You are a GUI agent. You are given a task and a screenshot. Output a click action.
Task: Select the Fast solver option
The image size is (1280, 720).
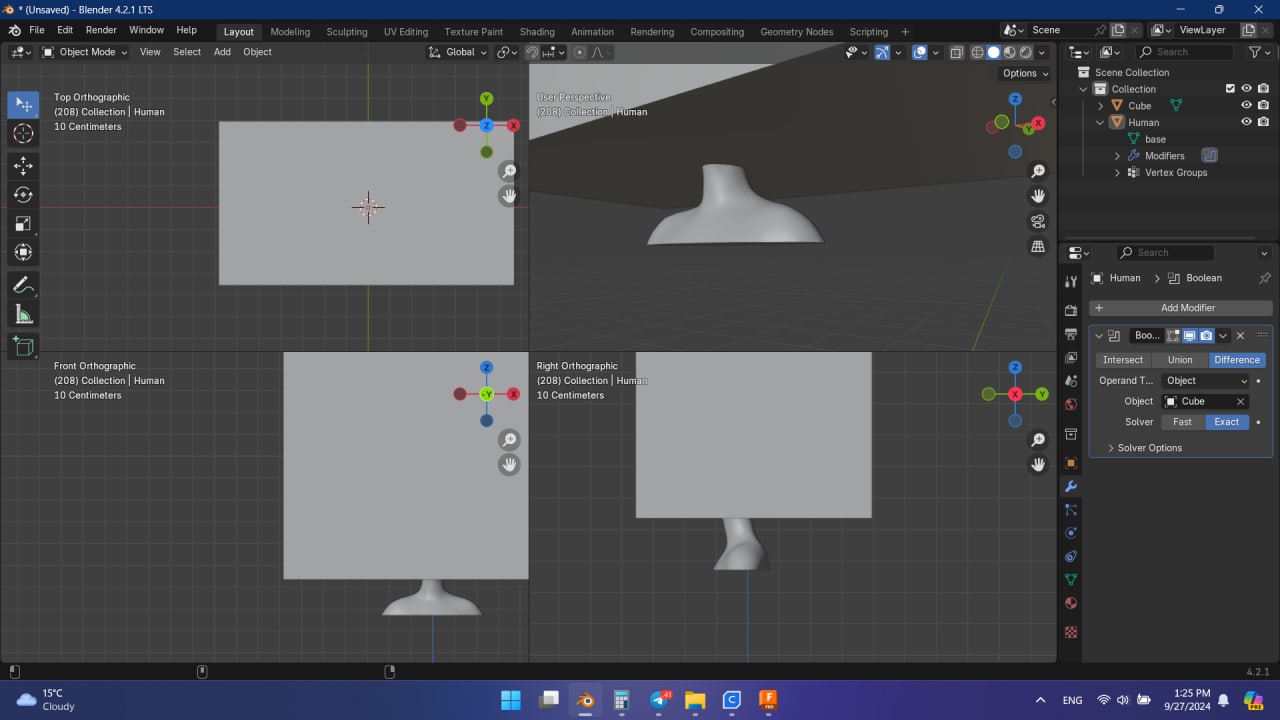pos(1182,422)
